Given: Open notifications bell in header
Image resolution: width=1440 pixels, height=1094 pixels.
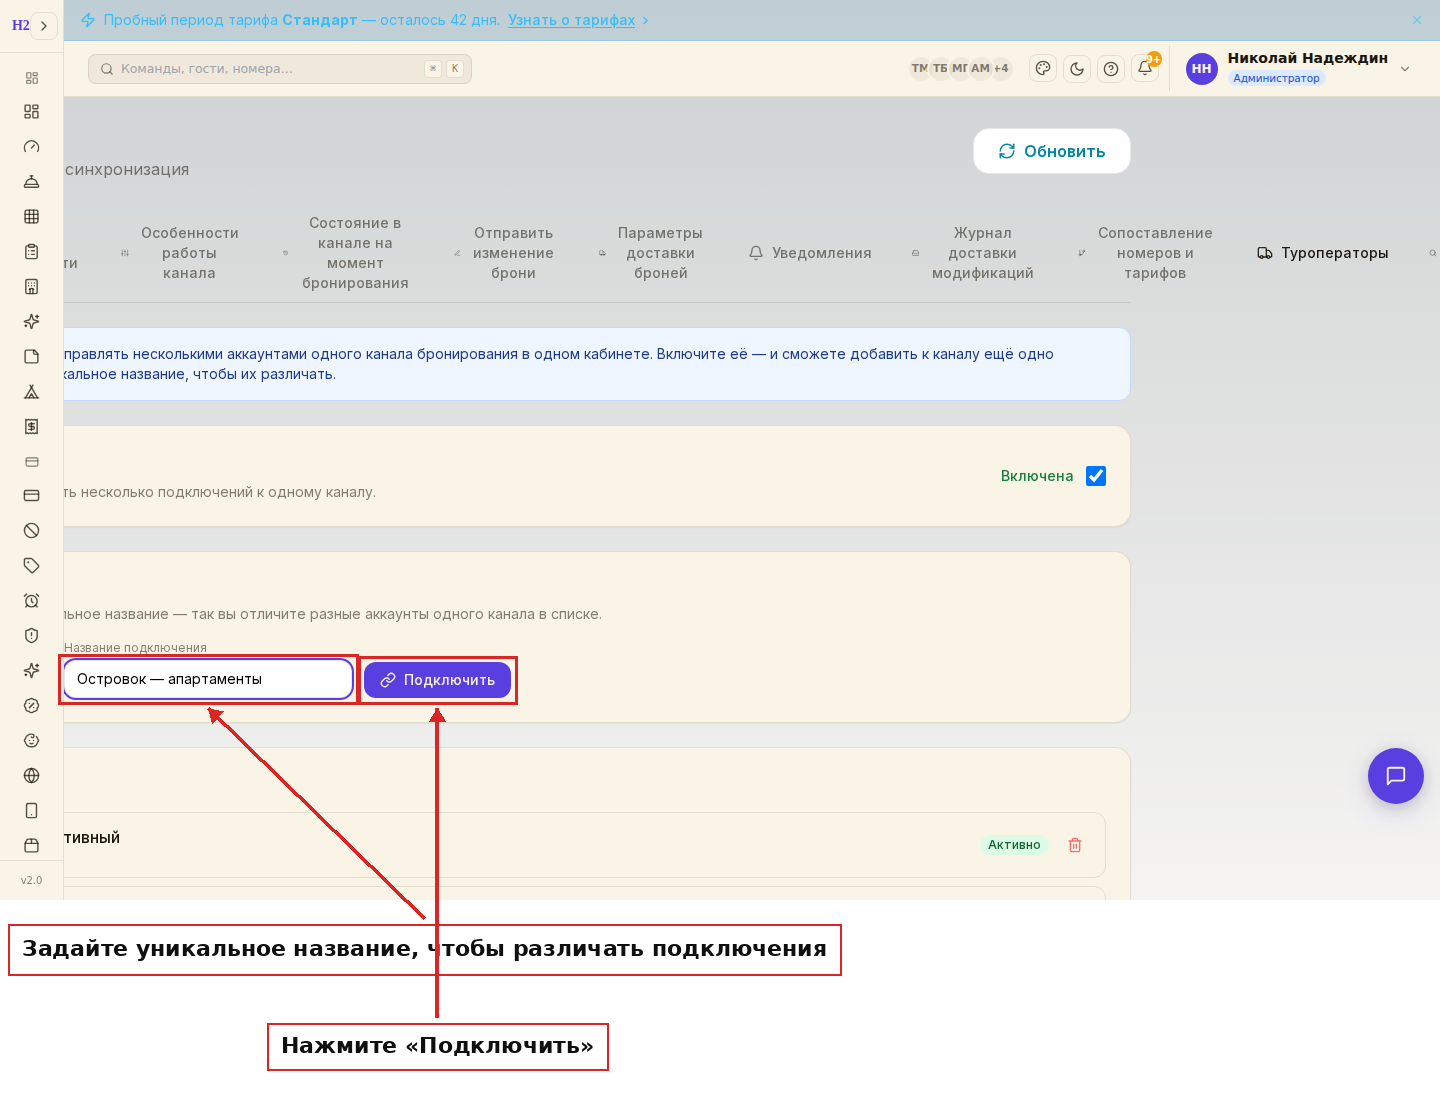Looking at the screenshot, I should pyautogui.click(x=1145, y=69).
